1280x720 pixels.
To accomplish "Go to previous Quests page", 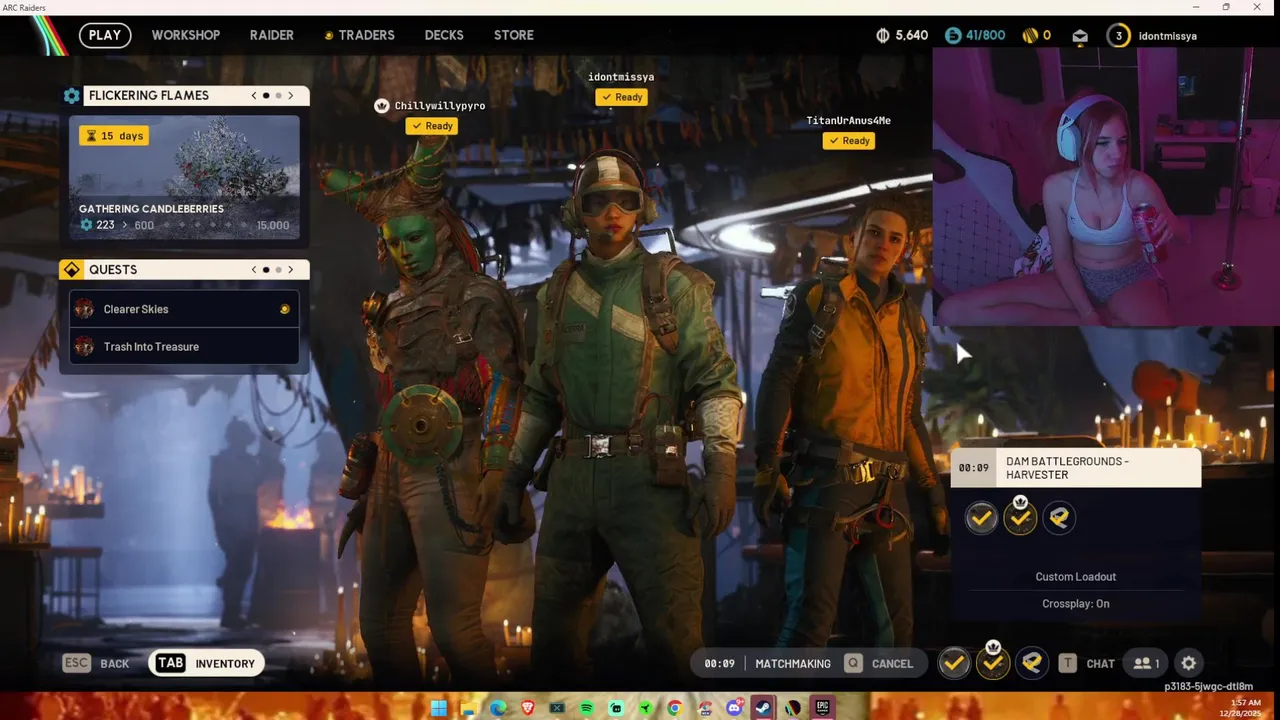I will point(254,270).
